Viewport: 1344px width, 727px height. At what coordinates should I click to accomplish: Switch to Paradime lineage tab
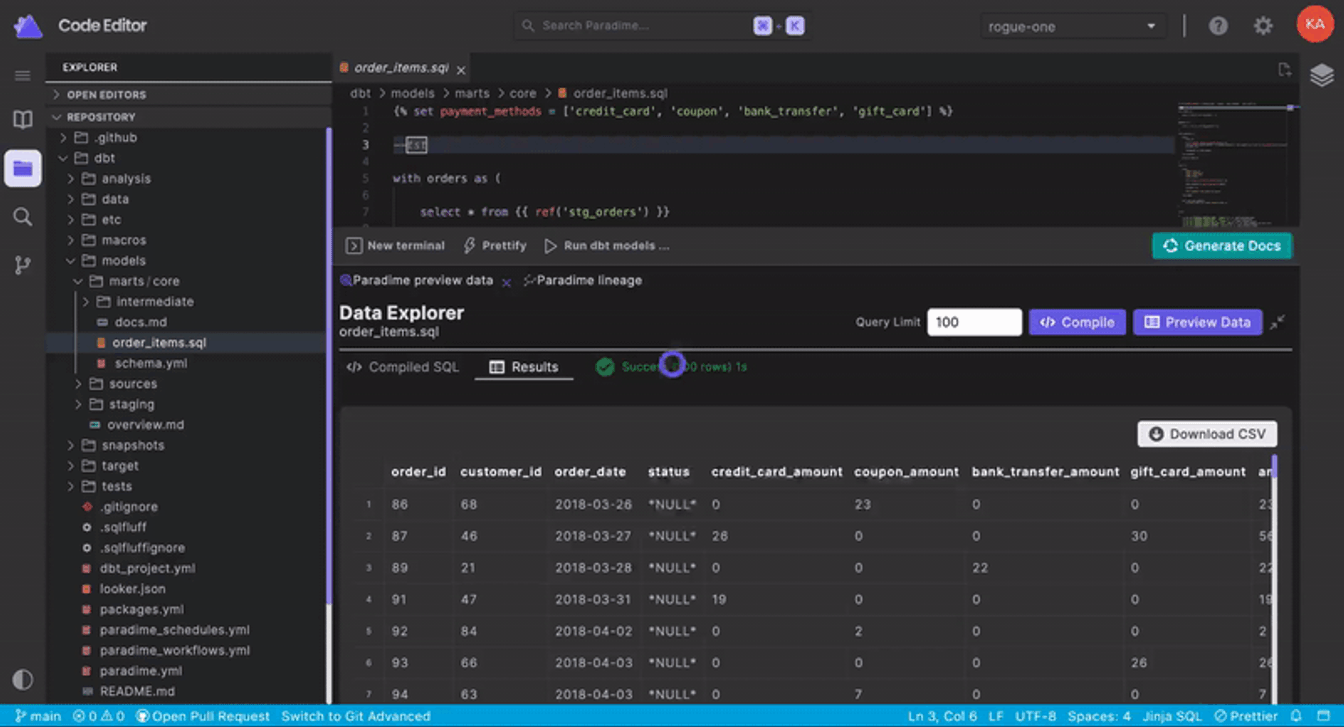click(583, 280)
